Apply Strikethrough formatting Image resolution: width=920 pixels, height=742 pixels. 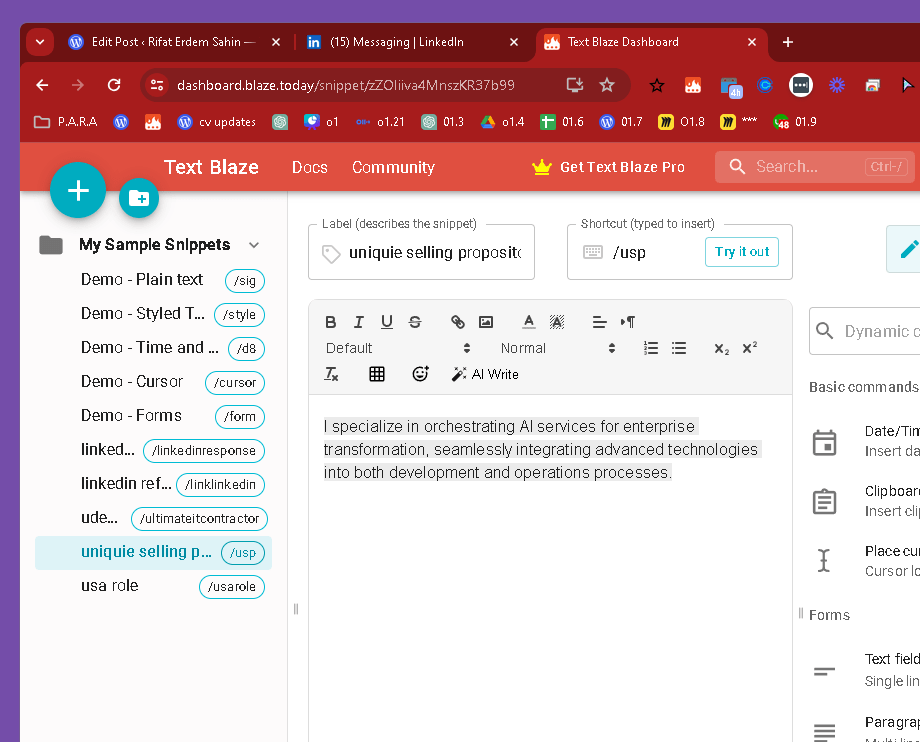pos(415,321)
